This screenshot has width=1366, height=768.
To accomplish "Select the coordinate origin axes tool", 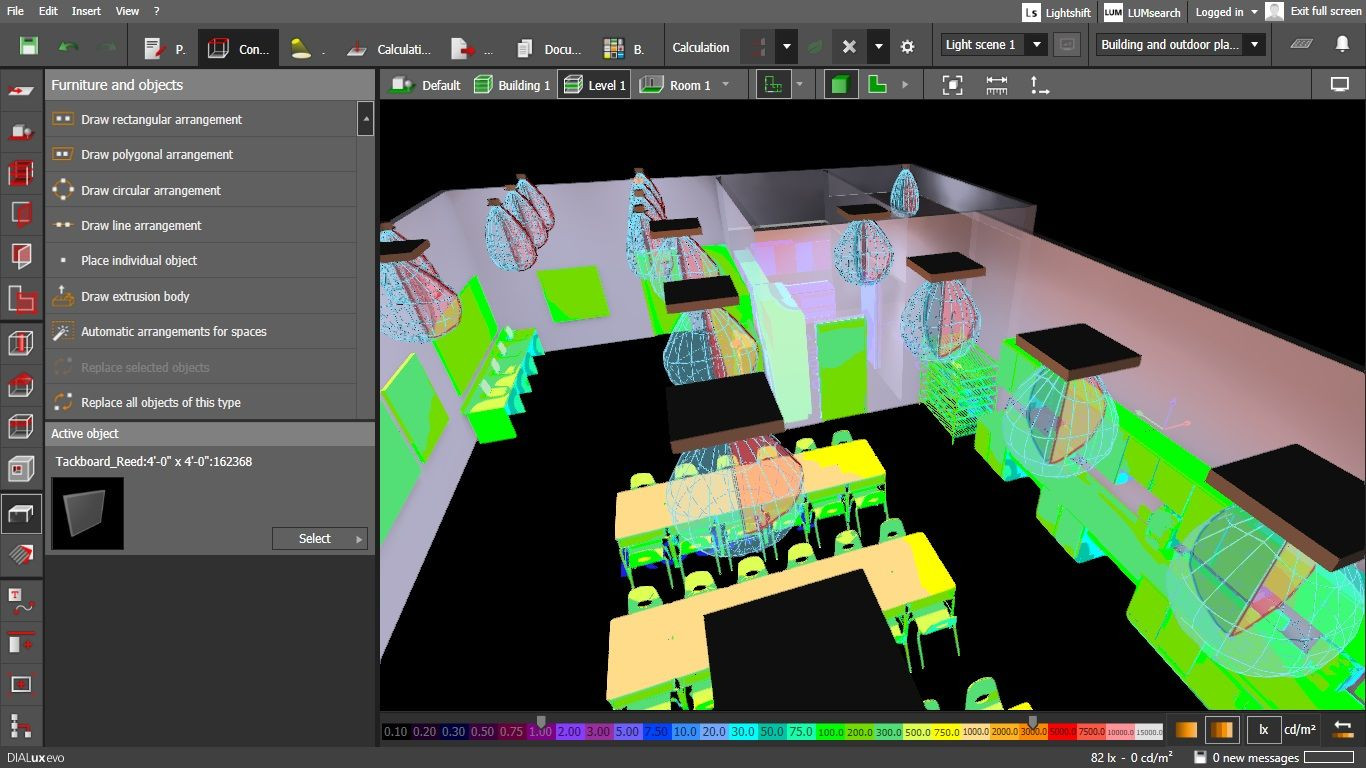I will (x=1040, y=85).
